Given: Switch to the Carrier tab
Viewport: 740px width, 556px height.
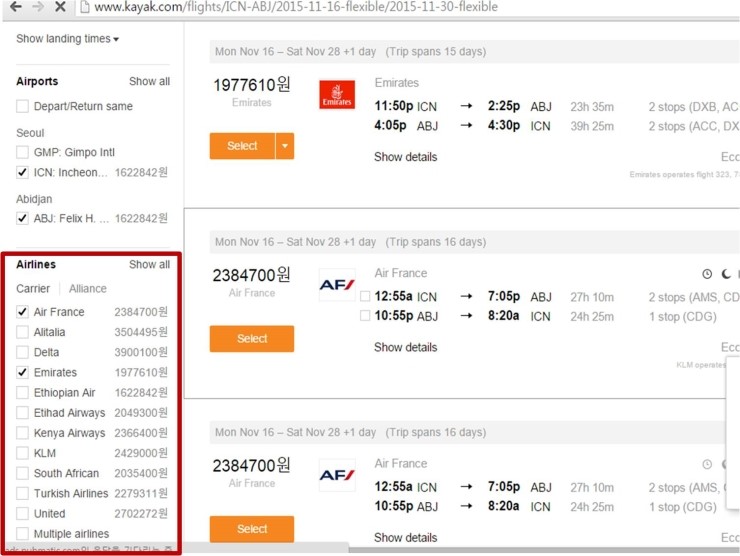Looking at the screenshot, I should [x=33, y=288].
